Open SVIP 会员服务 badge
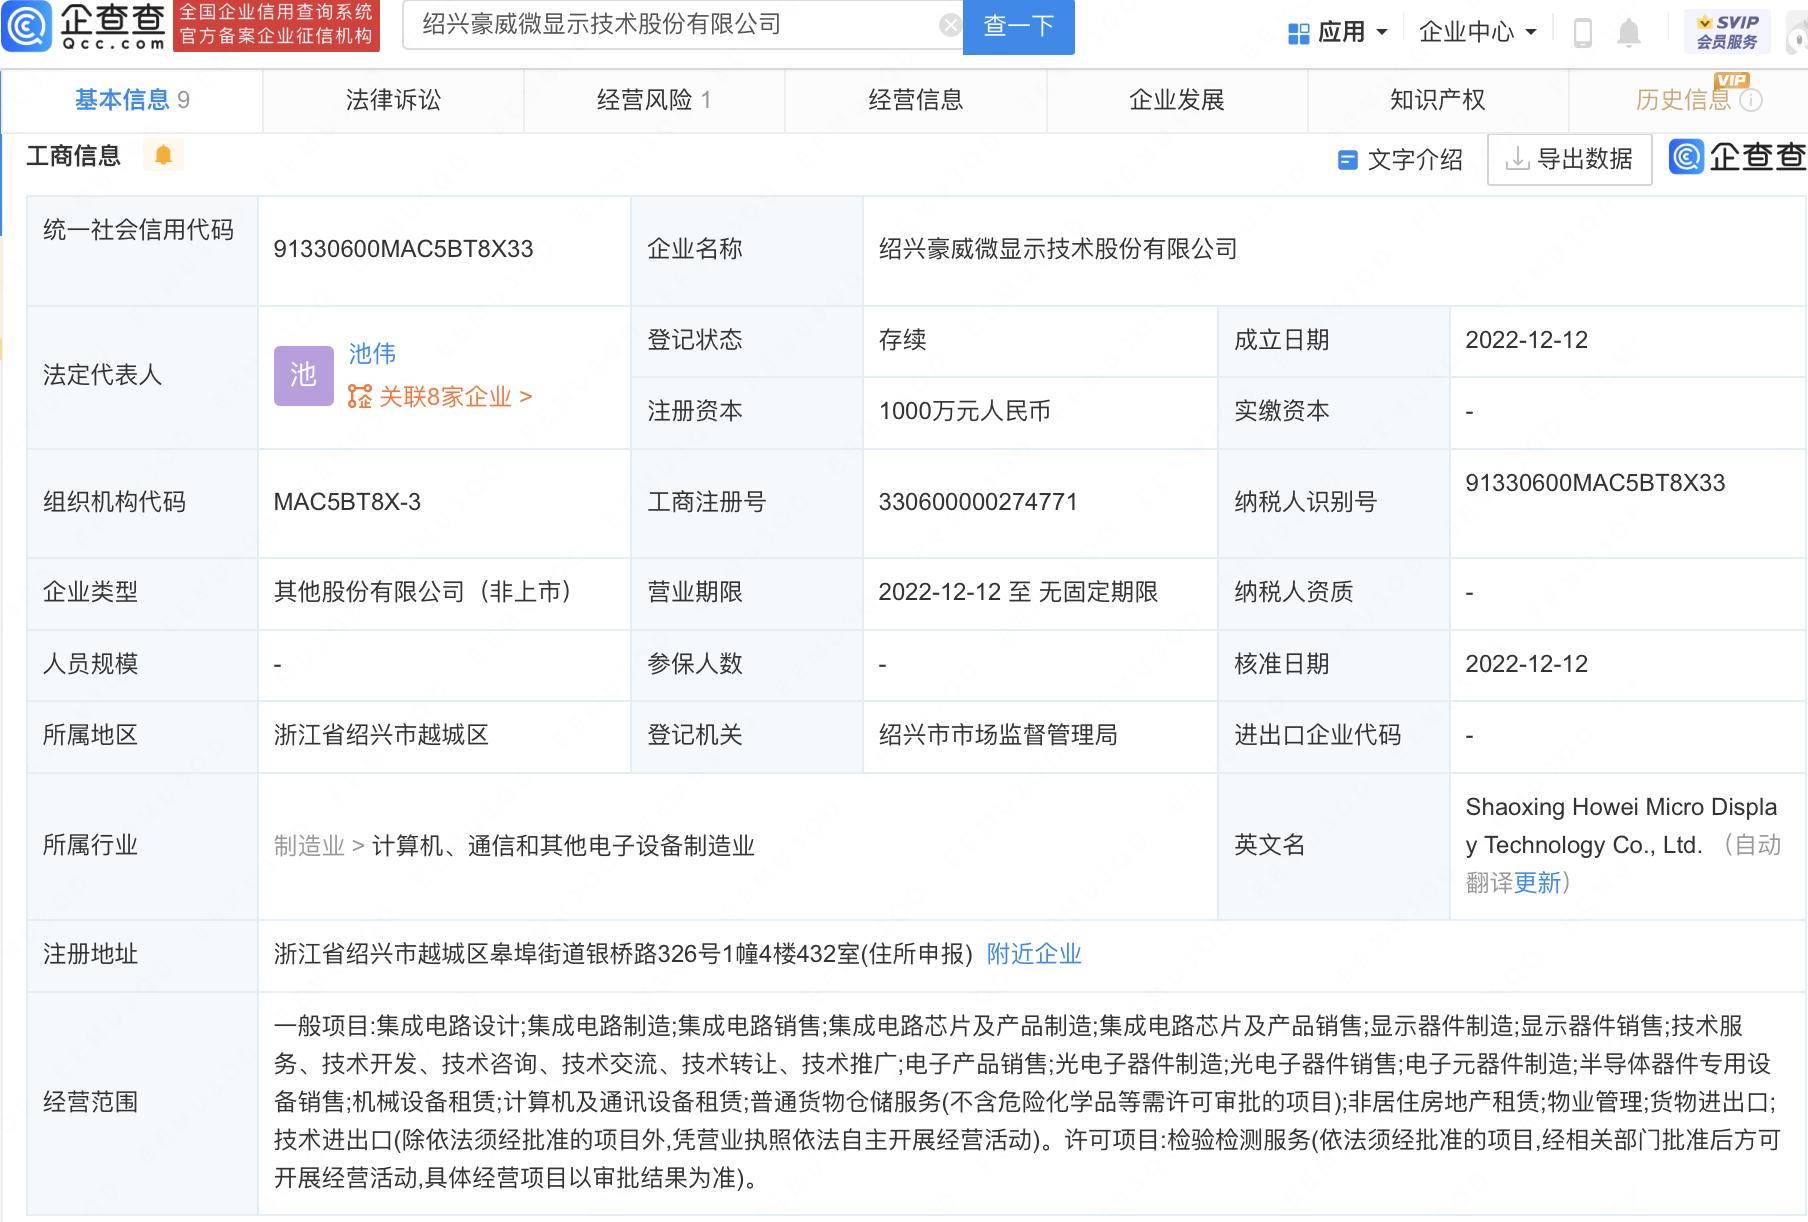This screenshot has height=1222, width=1808. (x=1727, y=32)
